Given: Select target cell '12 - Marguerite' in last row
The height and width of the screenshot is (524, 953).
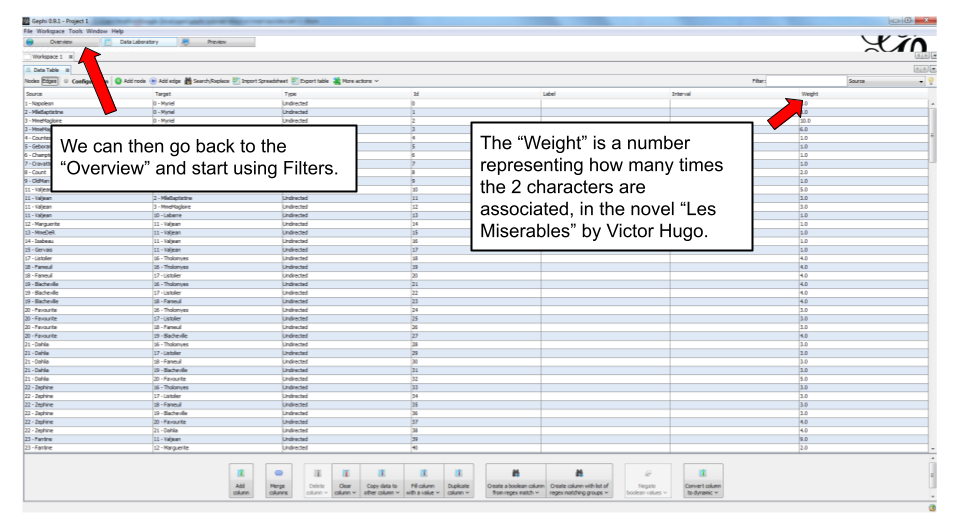Looking at the screenshot, I should 218,448.
